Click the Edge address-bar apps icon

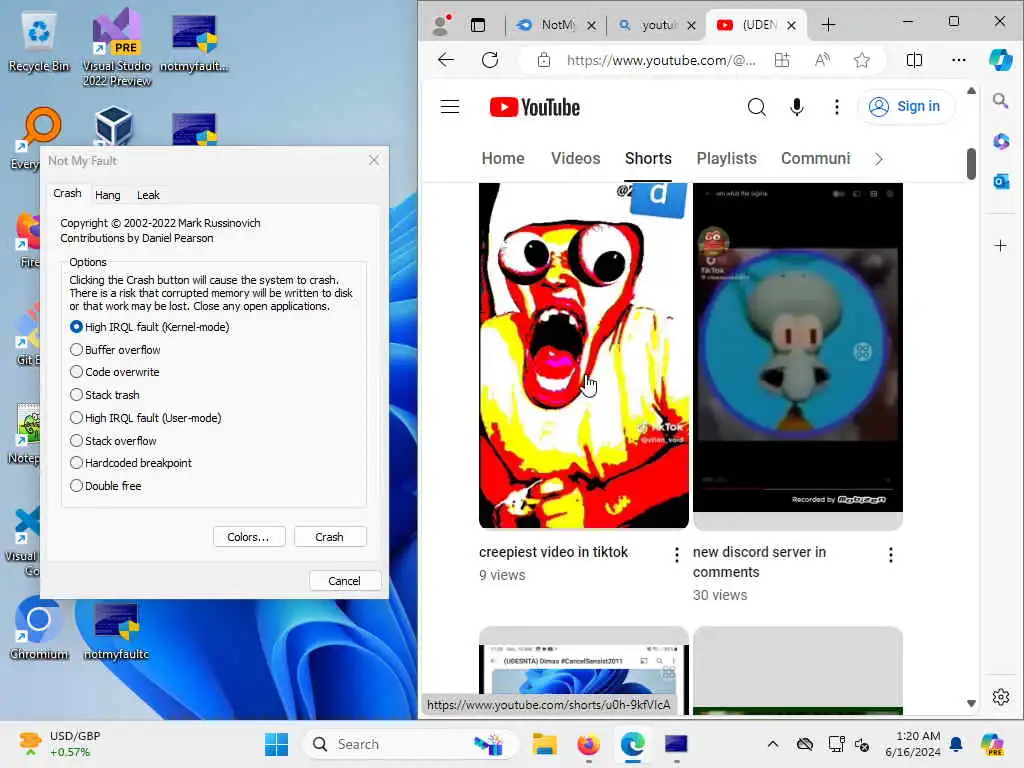pos(782,60)
